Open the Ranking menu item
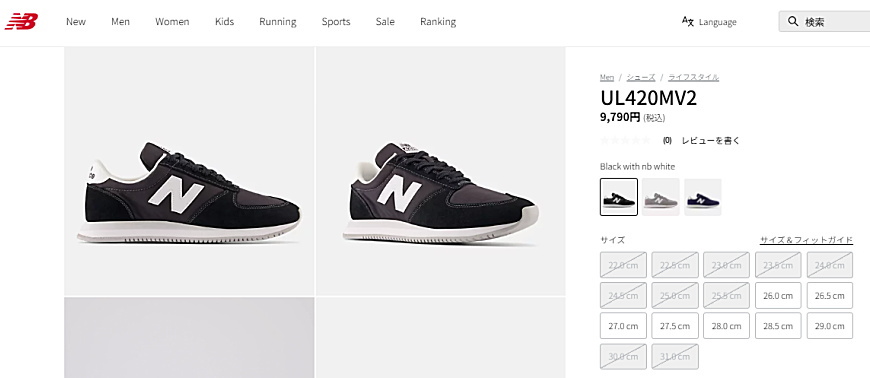Screen dimensions: 870x378 [438, 22]
